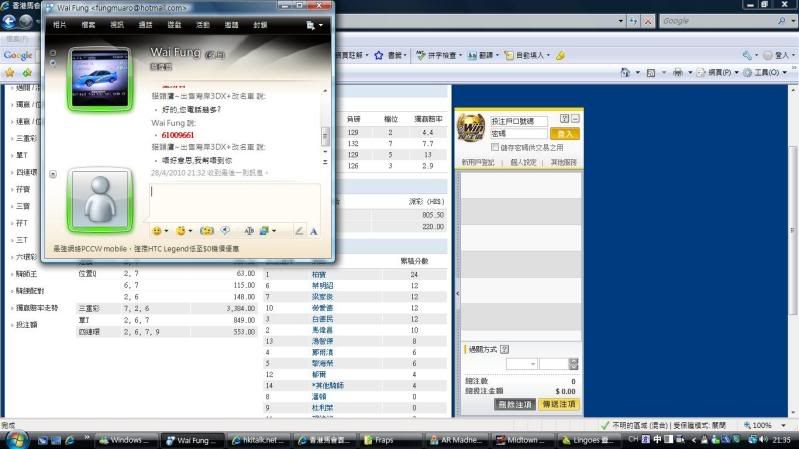The height and width of the screenshot is (449, 799).
Task: Open the 工具(O) tools dropdown
Action: coord(770,72)
